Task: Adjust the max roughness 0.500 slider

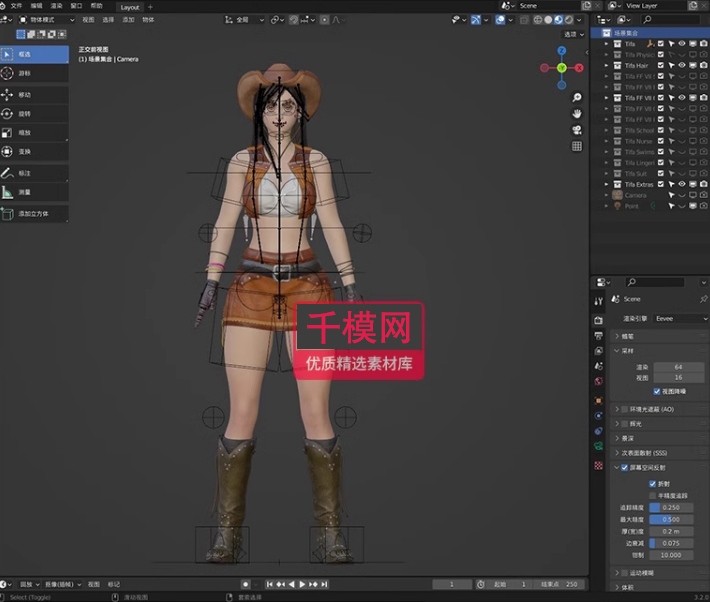Action: [671, 520]
